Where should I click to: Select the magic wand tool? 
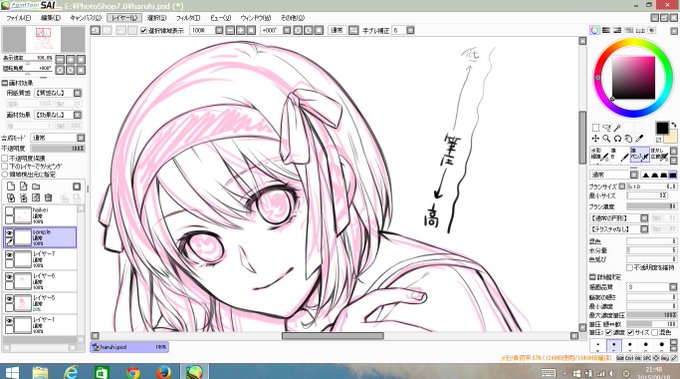(x=617, y=128)
